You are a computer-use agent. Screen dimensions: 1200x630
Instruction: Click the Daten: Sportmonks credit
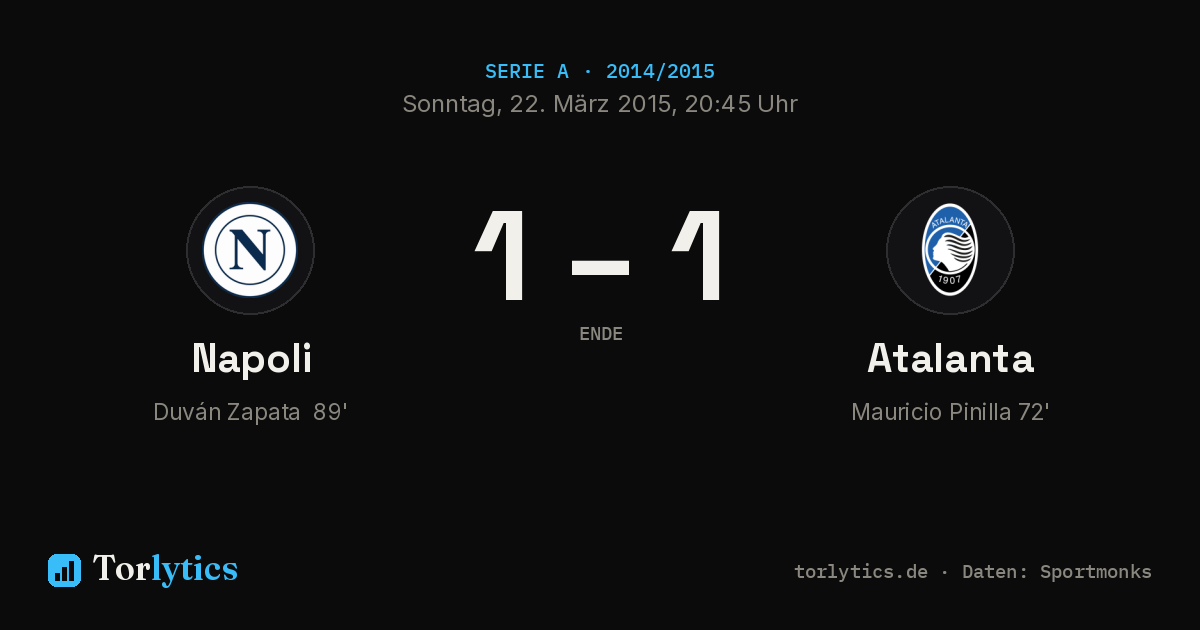(x=1057, y=572)
